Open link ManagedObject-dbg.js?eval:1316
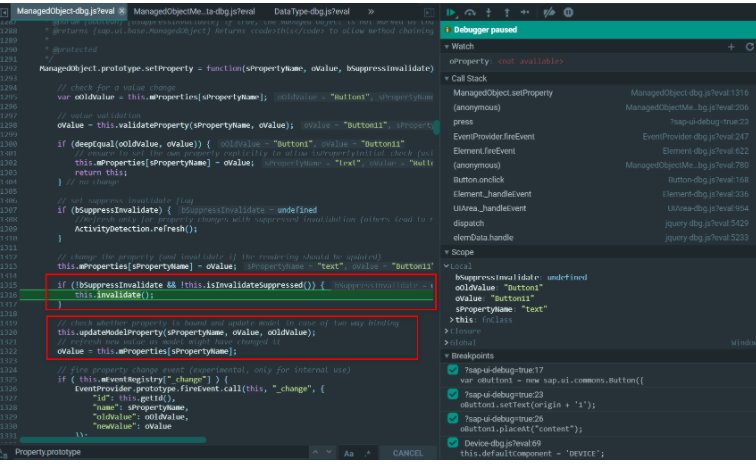The image size is (756, 464). pyautogui.click(x=689, y=93)
